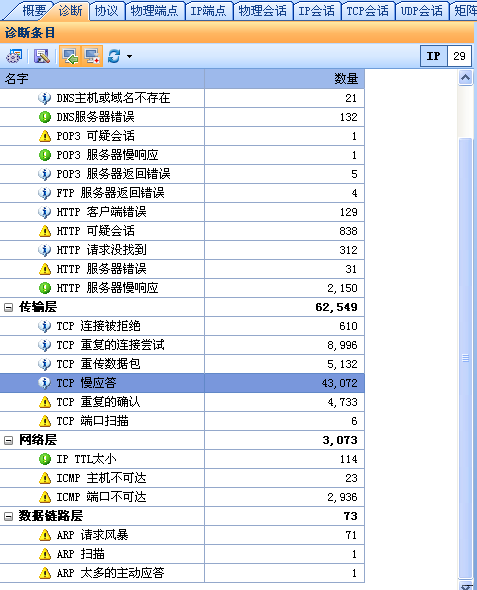Toggle the highlighted monitor toolbar button with red mark
Screen dimensions: 477x590
click(92, 56)
